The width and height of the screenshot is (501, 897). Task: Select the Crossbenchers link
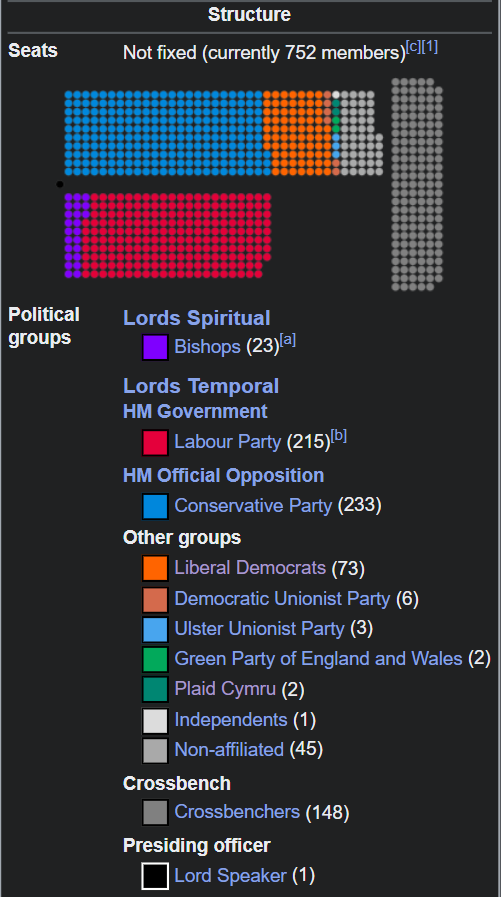pos(237,811)
